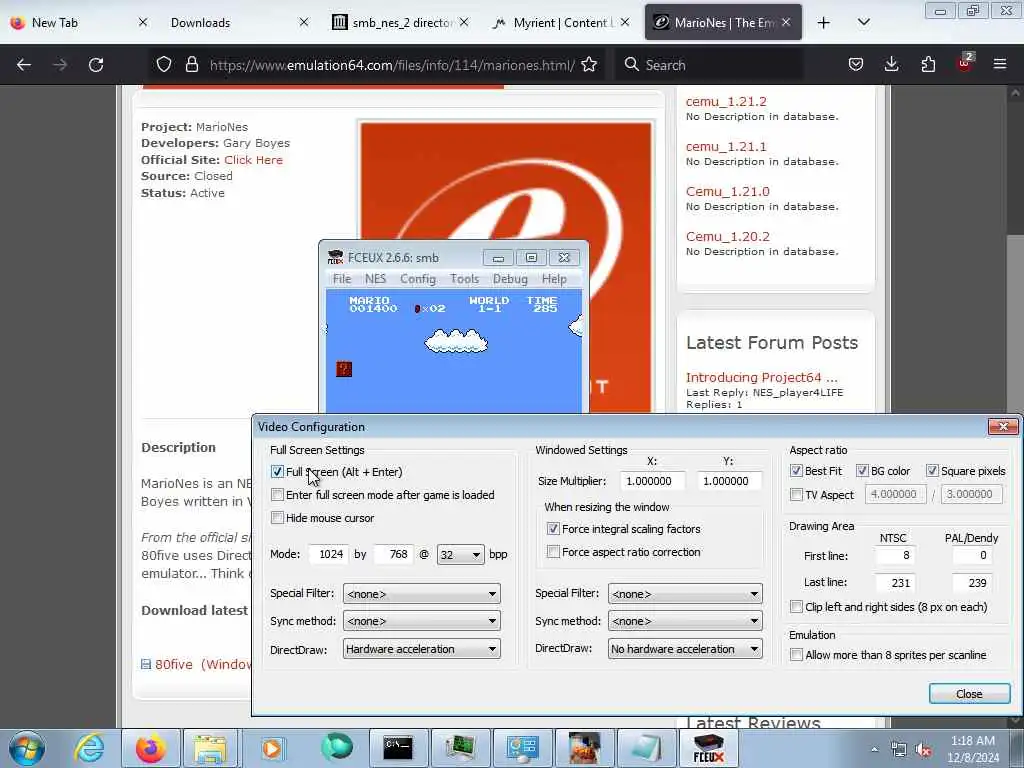
Task: Launch Internet Explorer from the taskbar
Action: [89, 748]
